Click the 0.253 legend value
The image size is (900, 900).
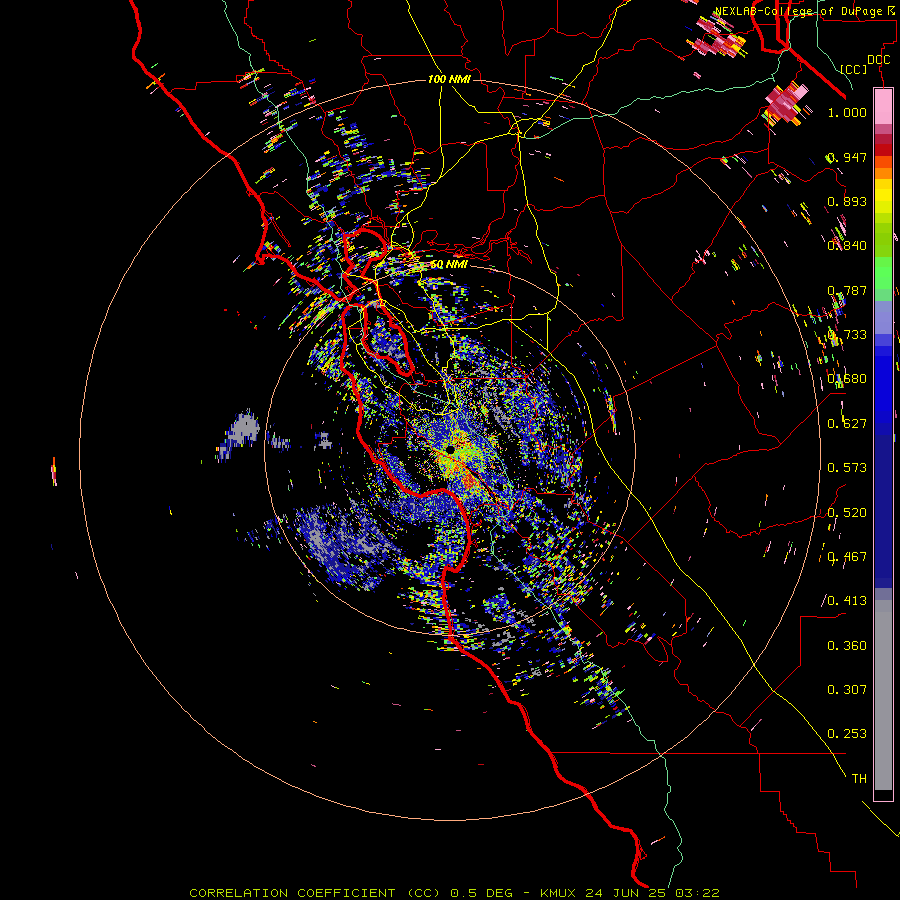tap(847, 734)
